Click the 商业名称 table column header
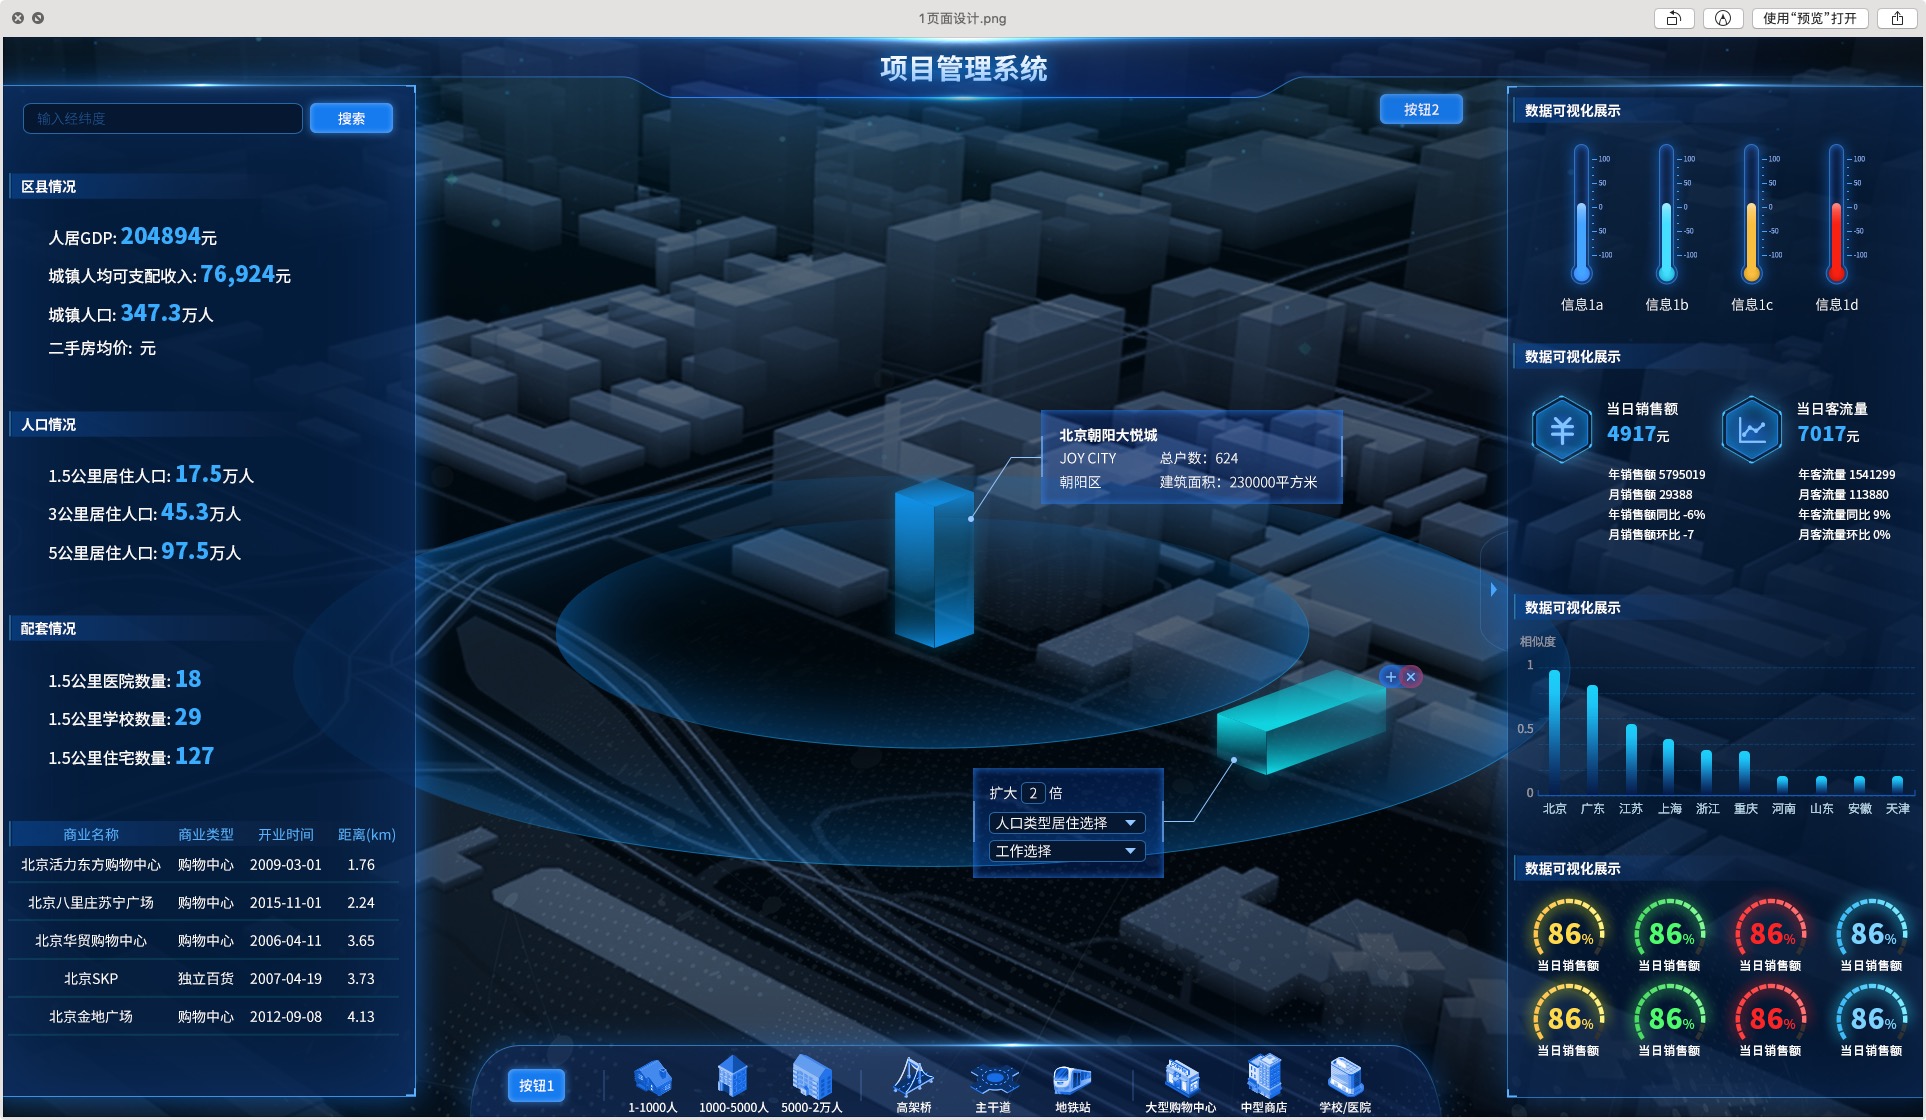The image size is (1926, 1120). tap(91, 834)
